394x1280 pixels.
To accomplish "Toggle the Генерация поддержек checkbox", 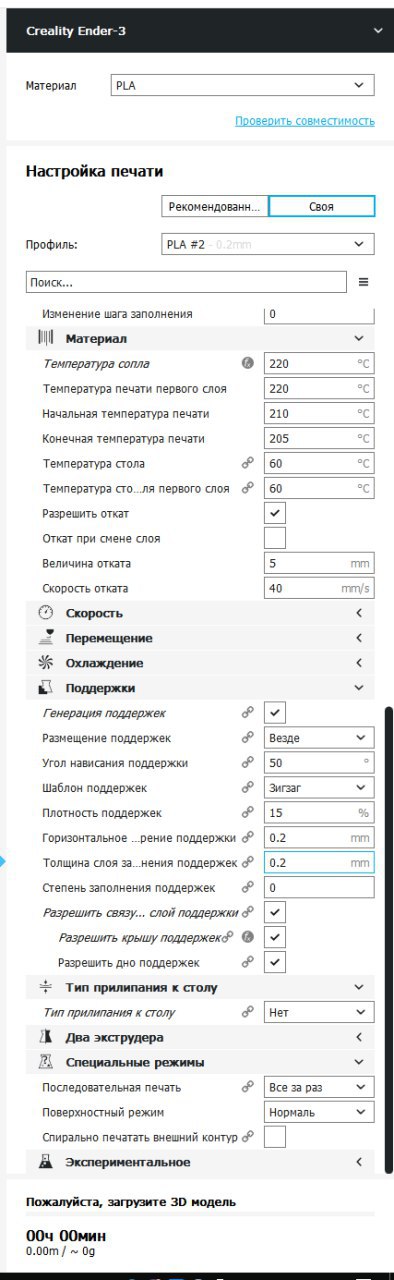I will (275, 713).
